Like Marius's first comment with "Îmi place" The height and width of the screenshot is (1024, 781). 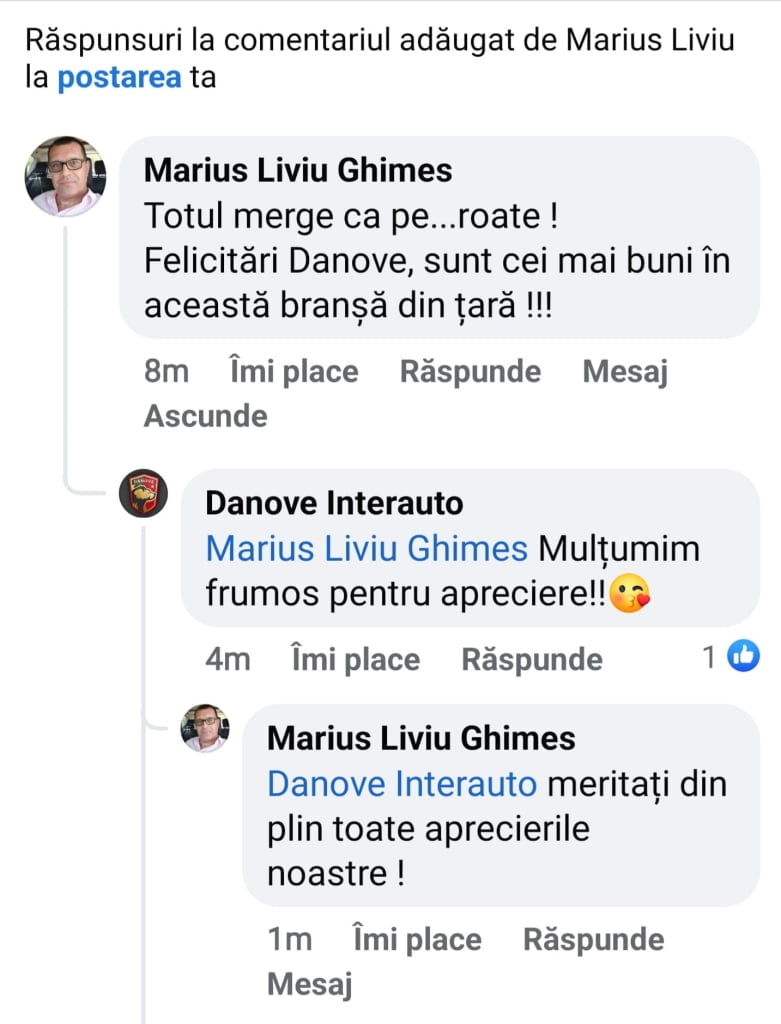tap(293, 372)
